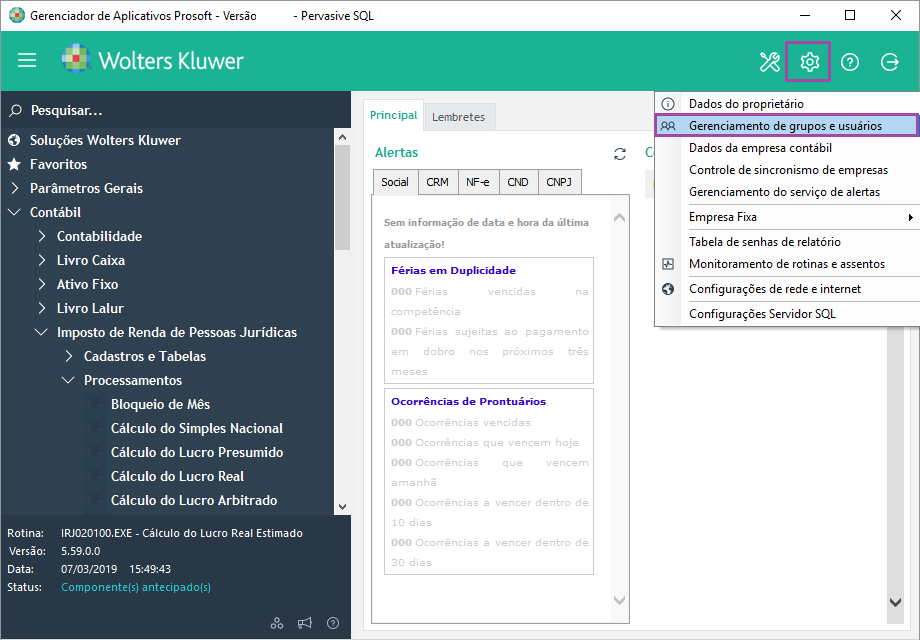Click the alerts list scroll-up arrow
920x640 pixels.
tap(620, 218)
